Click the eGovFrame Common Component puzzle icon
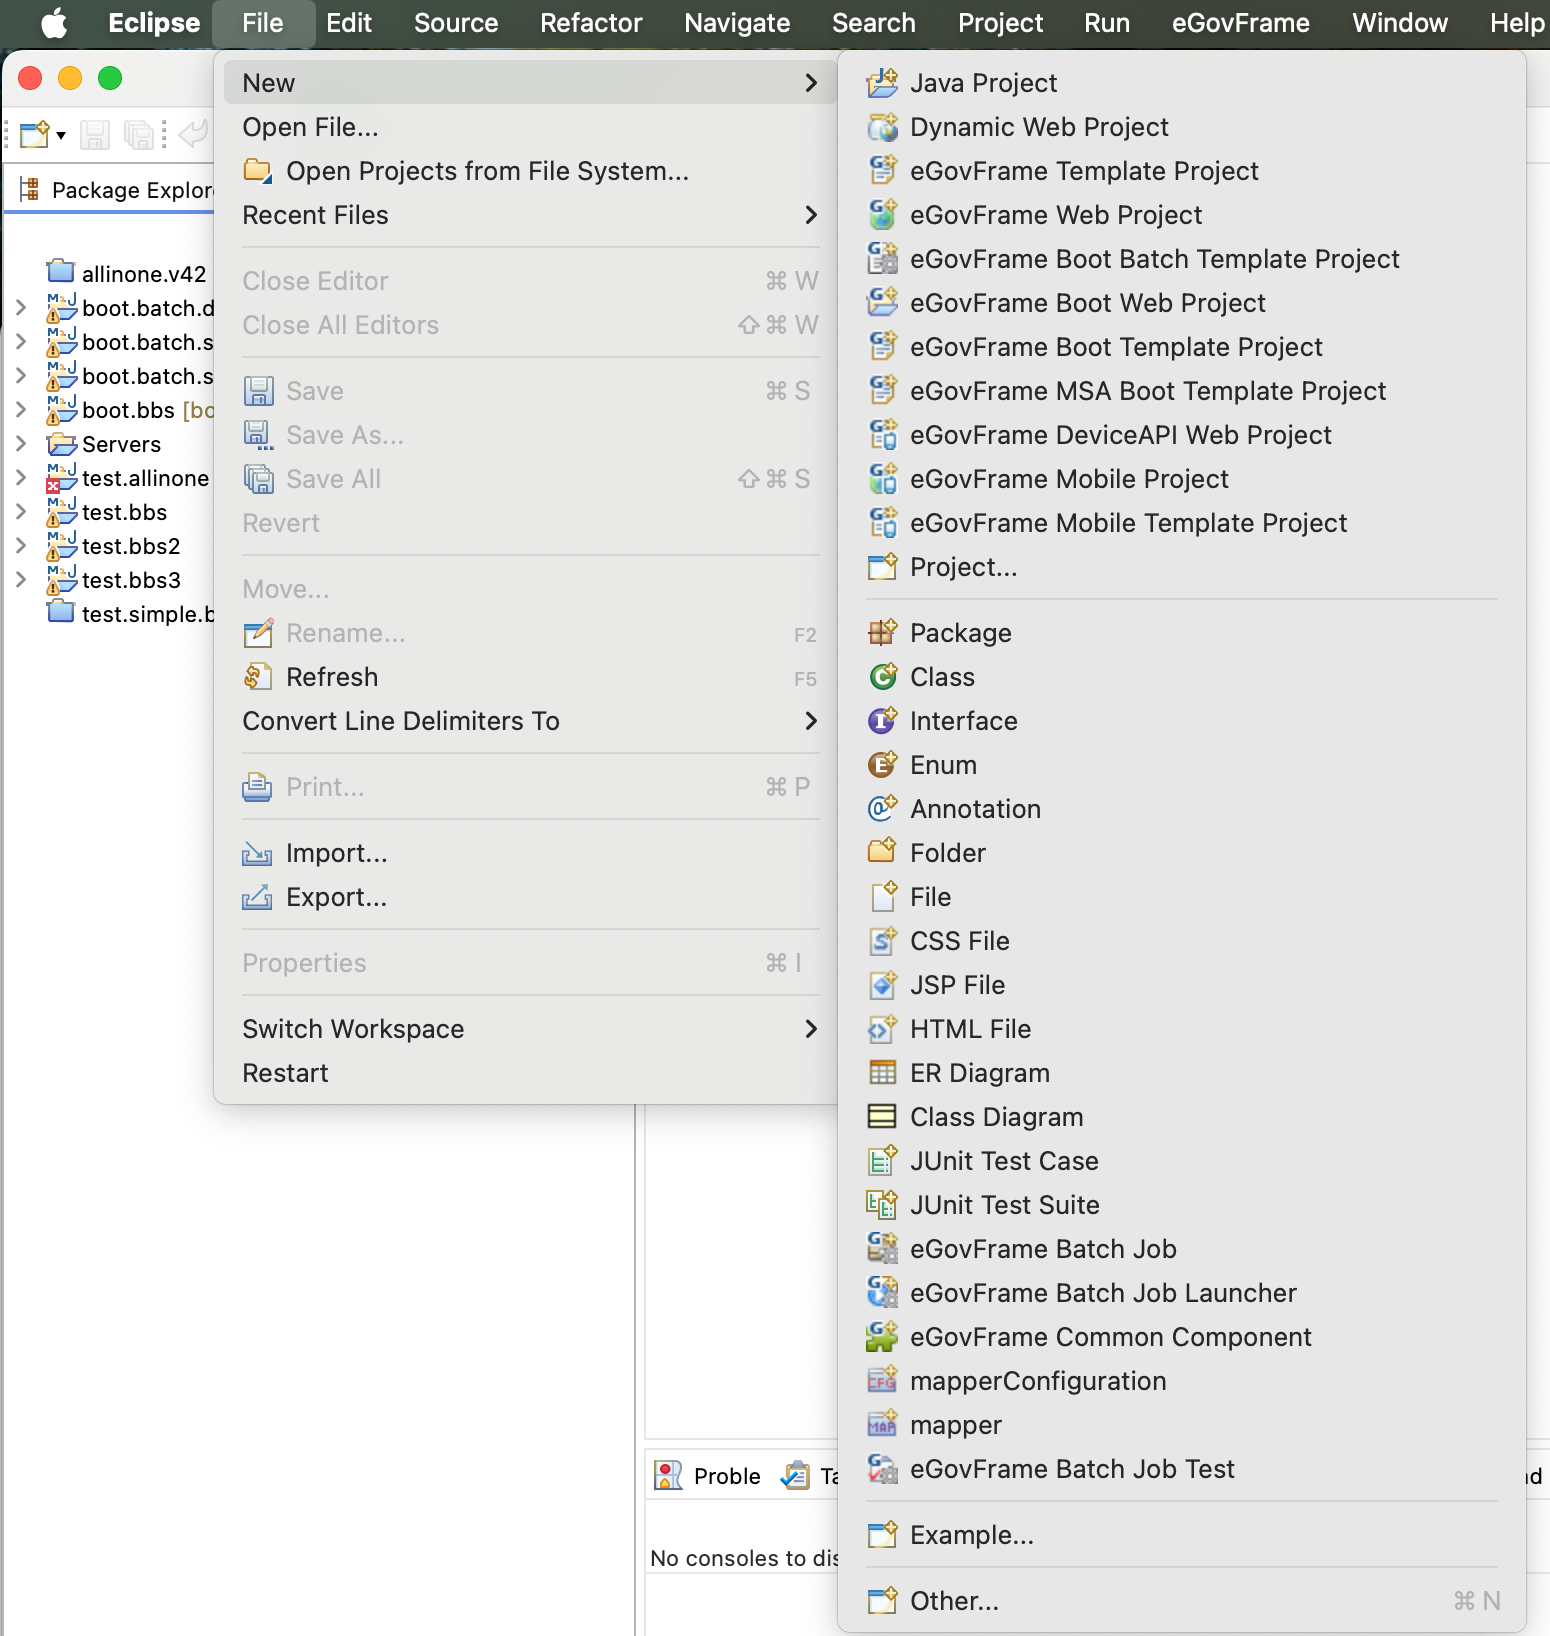 tap(882, 1337)
